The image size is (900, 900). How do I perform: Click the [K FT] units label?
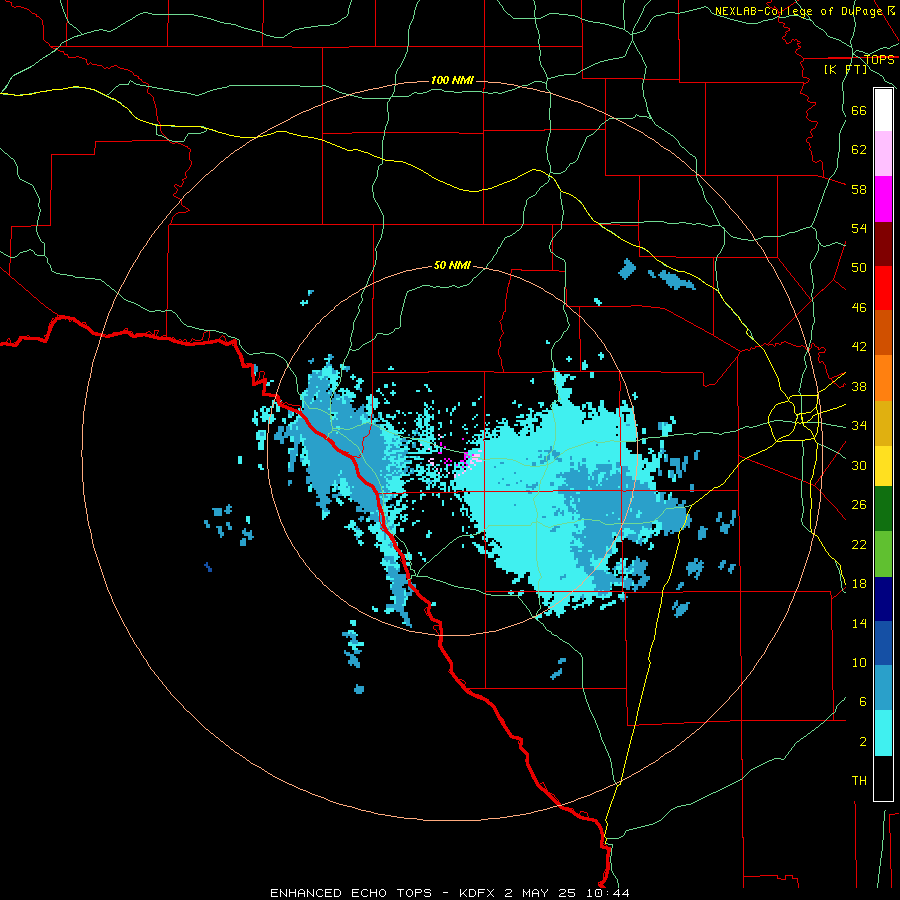(845, 69)
